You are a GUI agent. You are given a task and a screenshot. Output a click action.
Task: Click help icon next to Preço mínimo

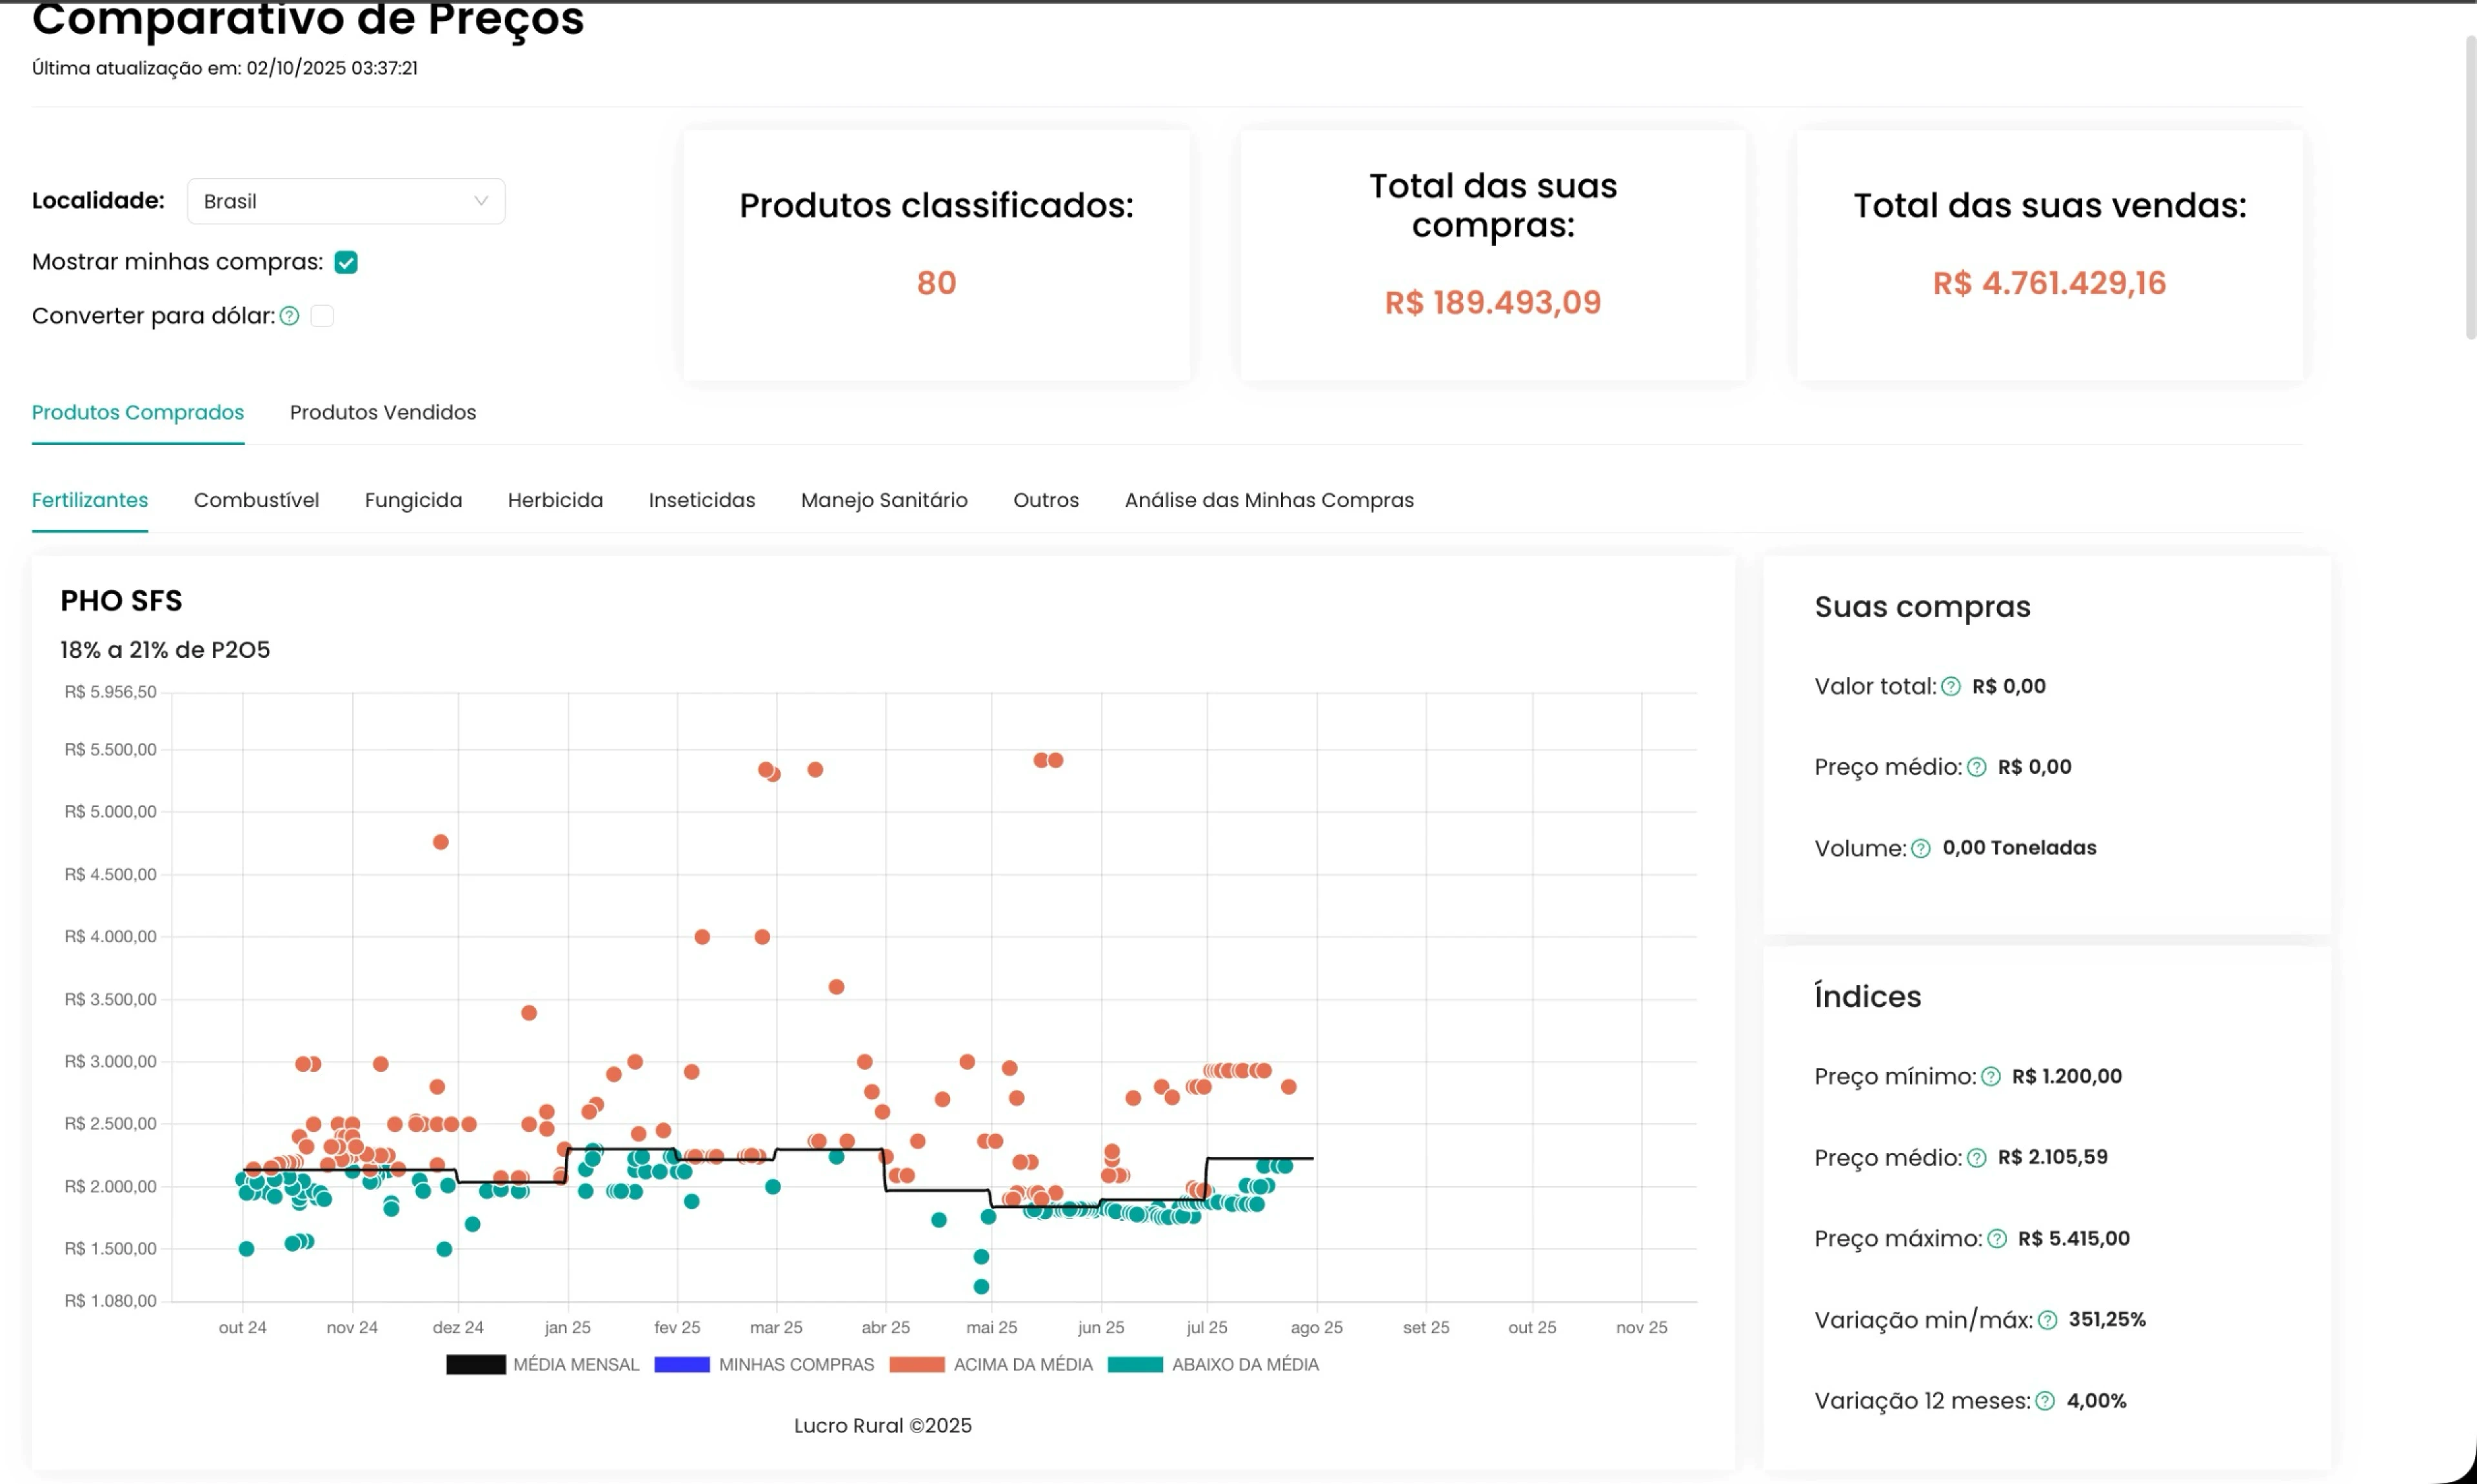(x=1990, y=1076)
